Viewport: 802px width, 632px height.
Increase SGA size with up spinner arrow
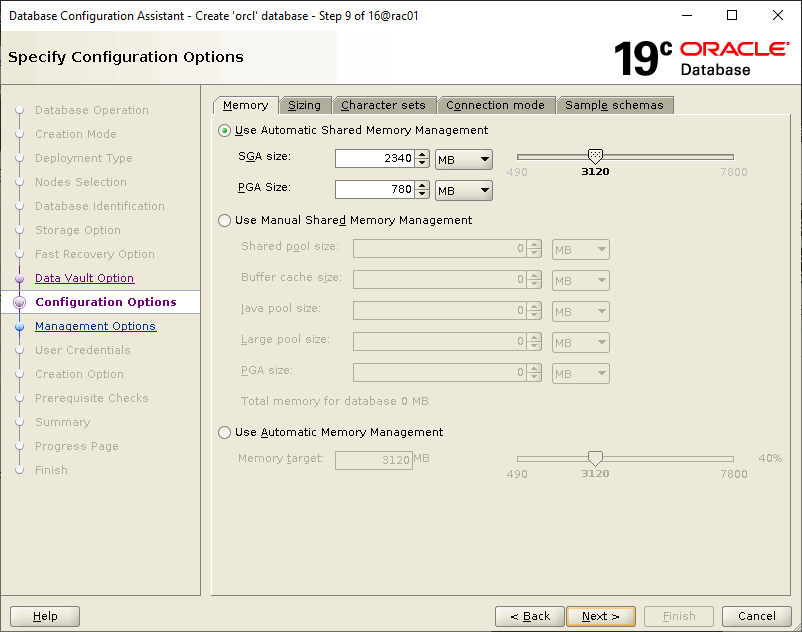(x=422, y=154)
